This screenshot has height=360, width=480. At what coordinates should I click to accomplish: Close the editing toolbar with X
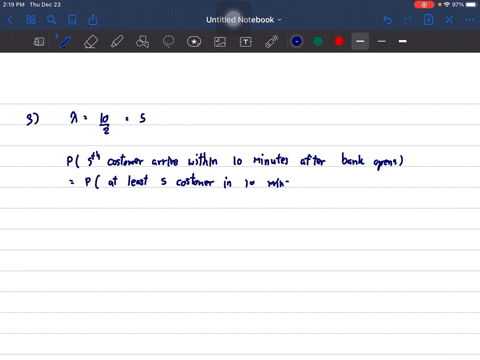[449, 20]
